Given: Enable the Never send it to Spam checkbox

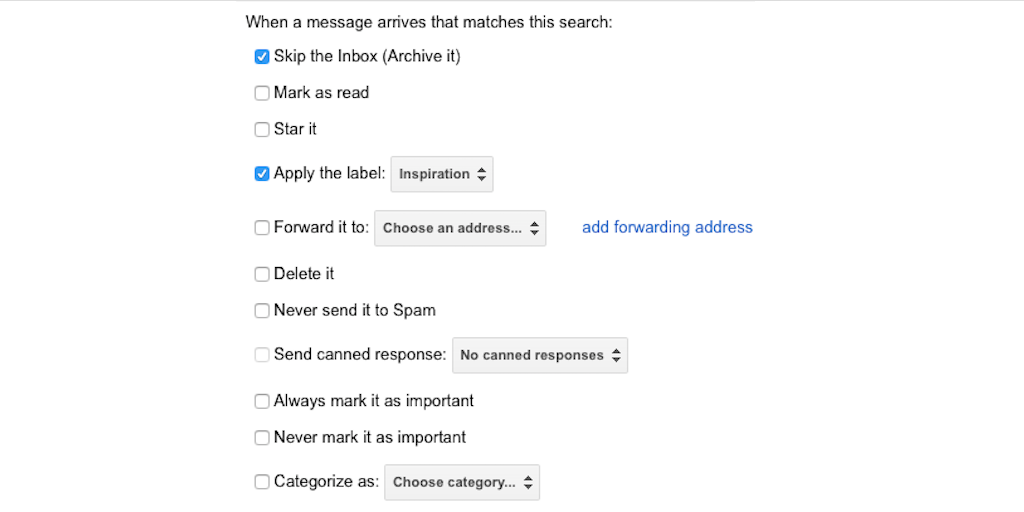Looking at the screenshot, I should 262,311.
